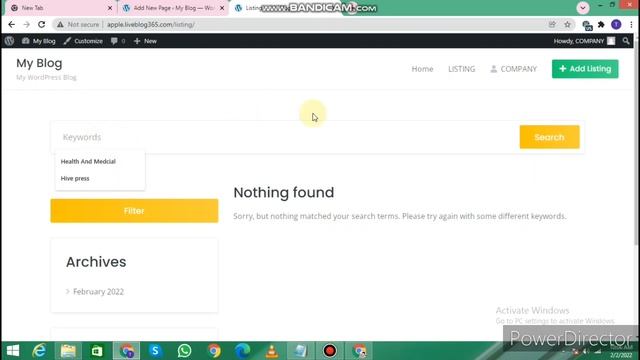Switch to the Add New Page tab
The image size is (640, 360).
pos(173,8)
